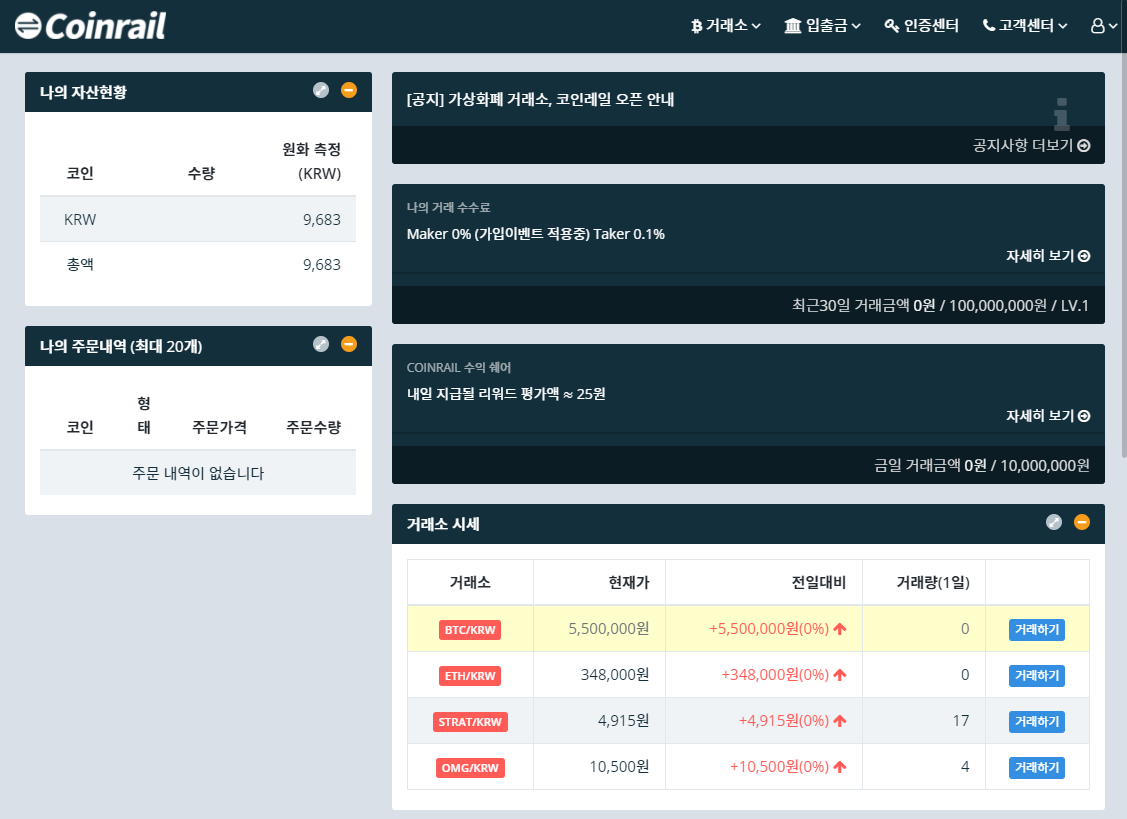
Task: Click the bitcoin icon beside 거래소
Action: [696, 27]
